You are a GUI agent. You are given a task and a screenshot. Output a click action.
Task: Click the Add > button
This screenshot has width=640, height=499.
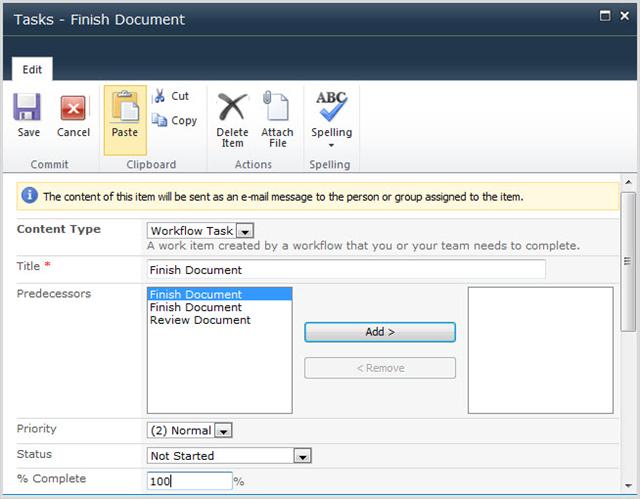pos(380,332)
